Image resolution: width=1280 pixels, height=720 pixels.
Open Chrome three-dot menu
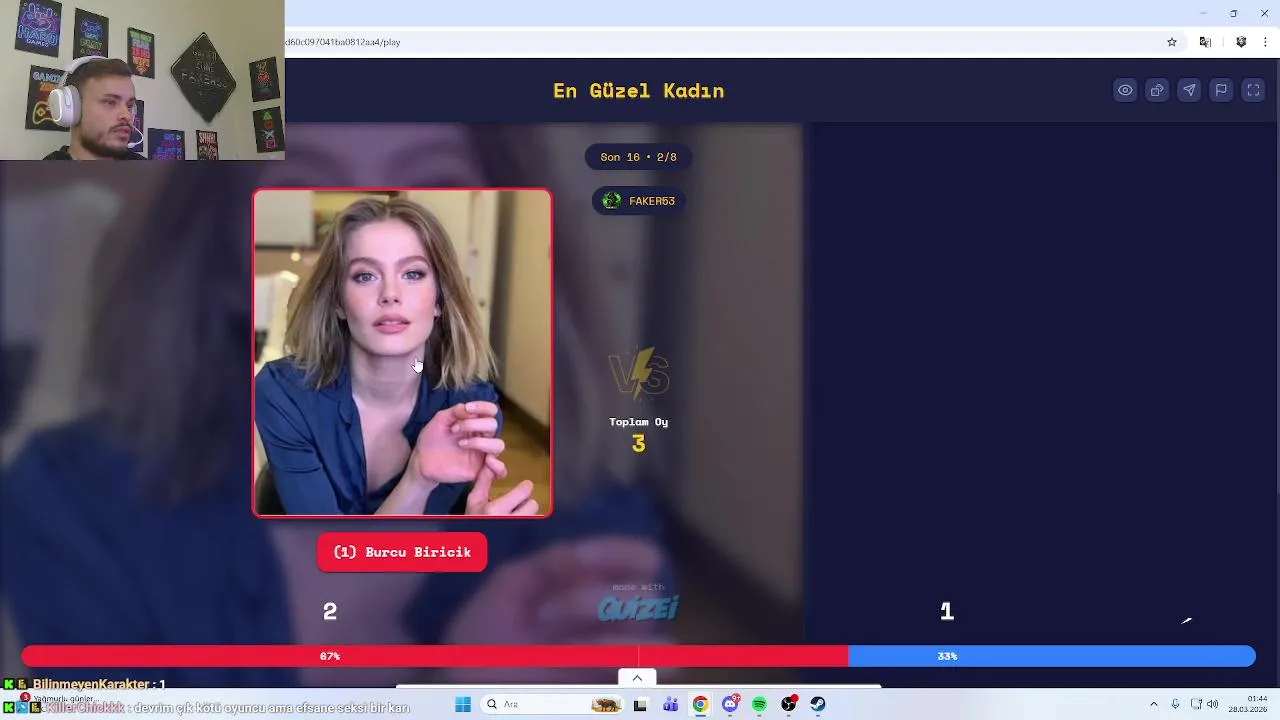(1266, 42)
